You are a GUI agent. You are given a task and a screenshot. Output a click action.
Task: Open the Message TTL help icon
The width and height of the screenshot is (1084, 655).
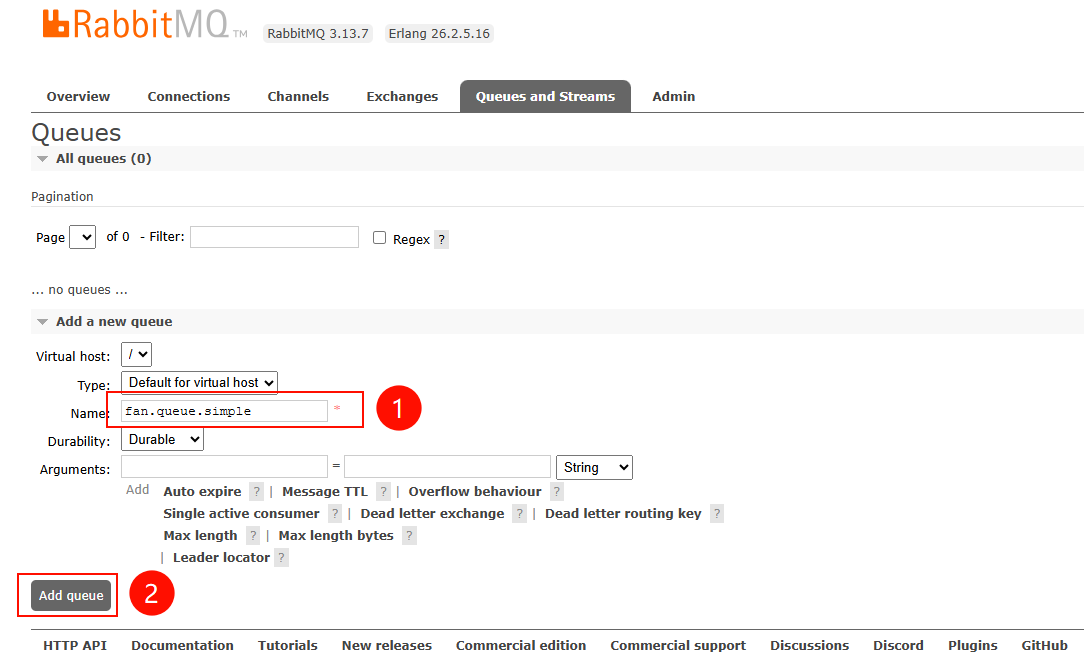pos(383,492)
